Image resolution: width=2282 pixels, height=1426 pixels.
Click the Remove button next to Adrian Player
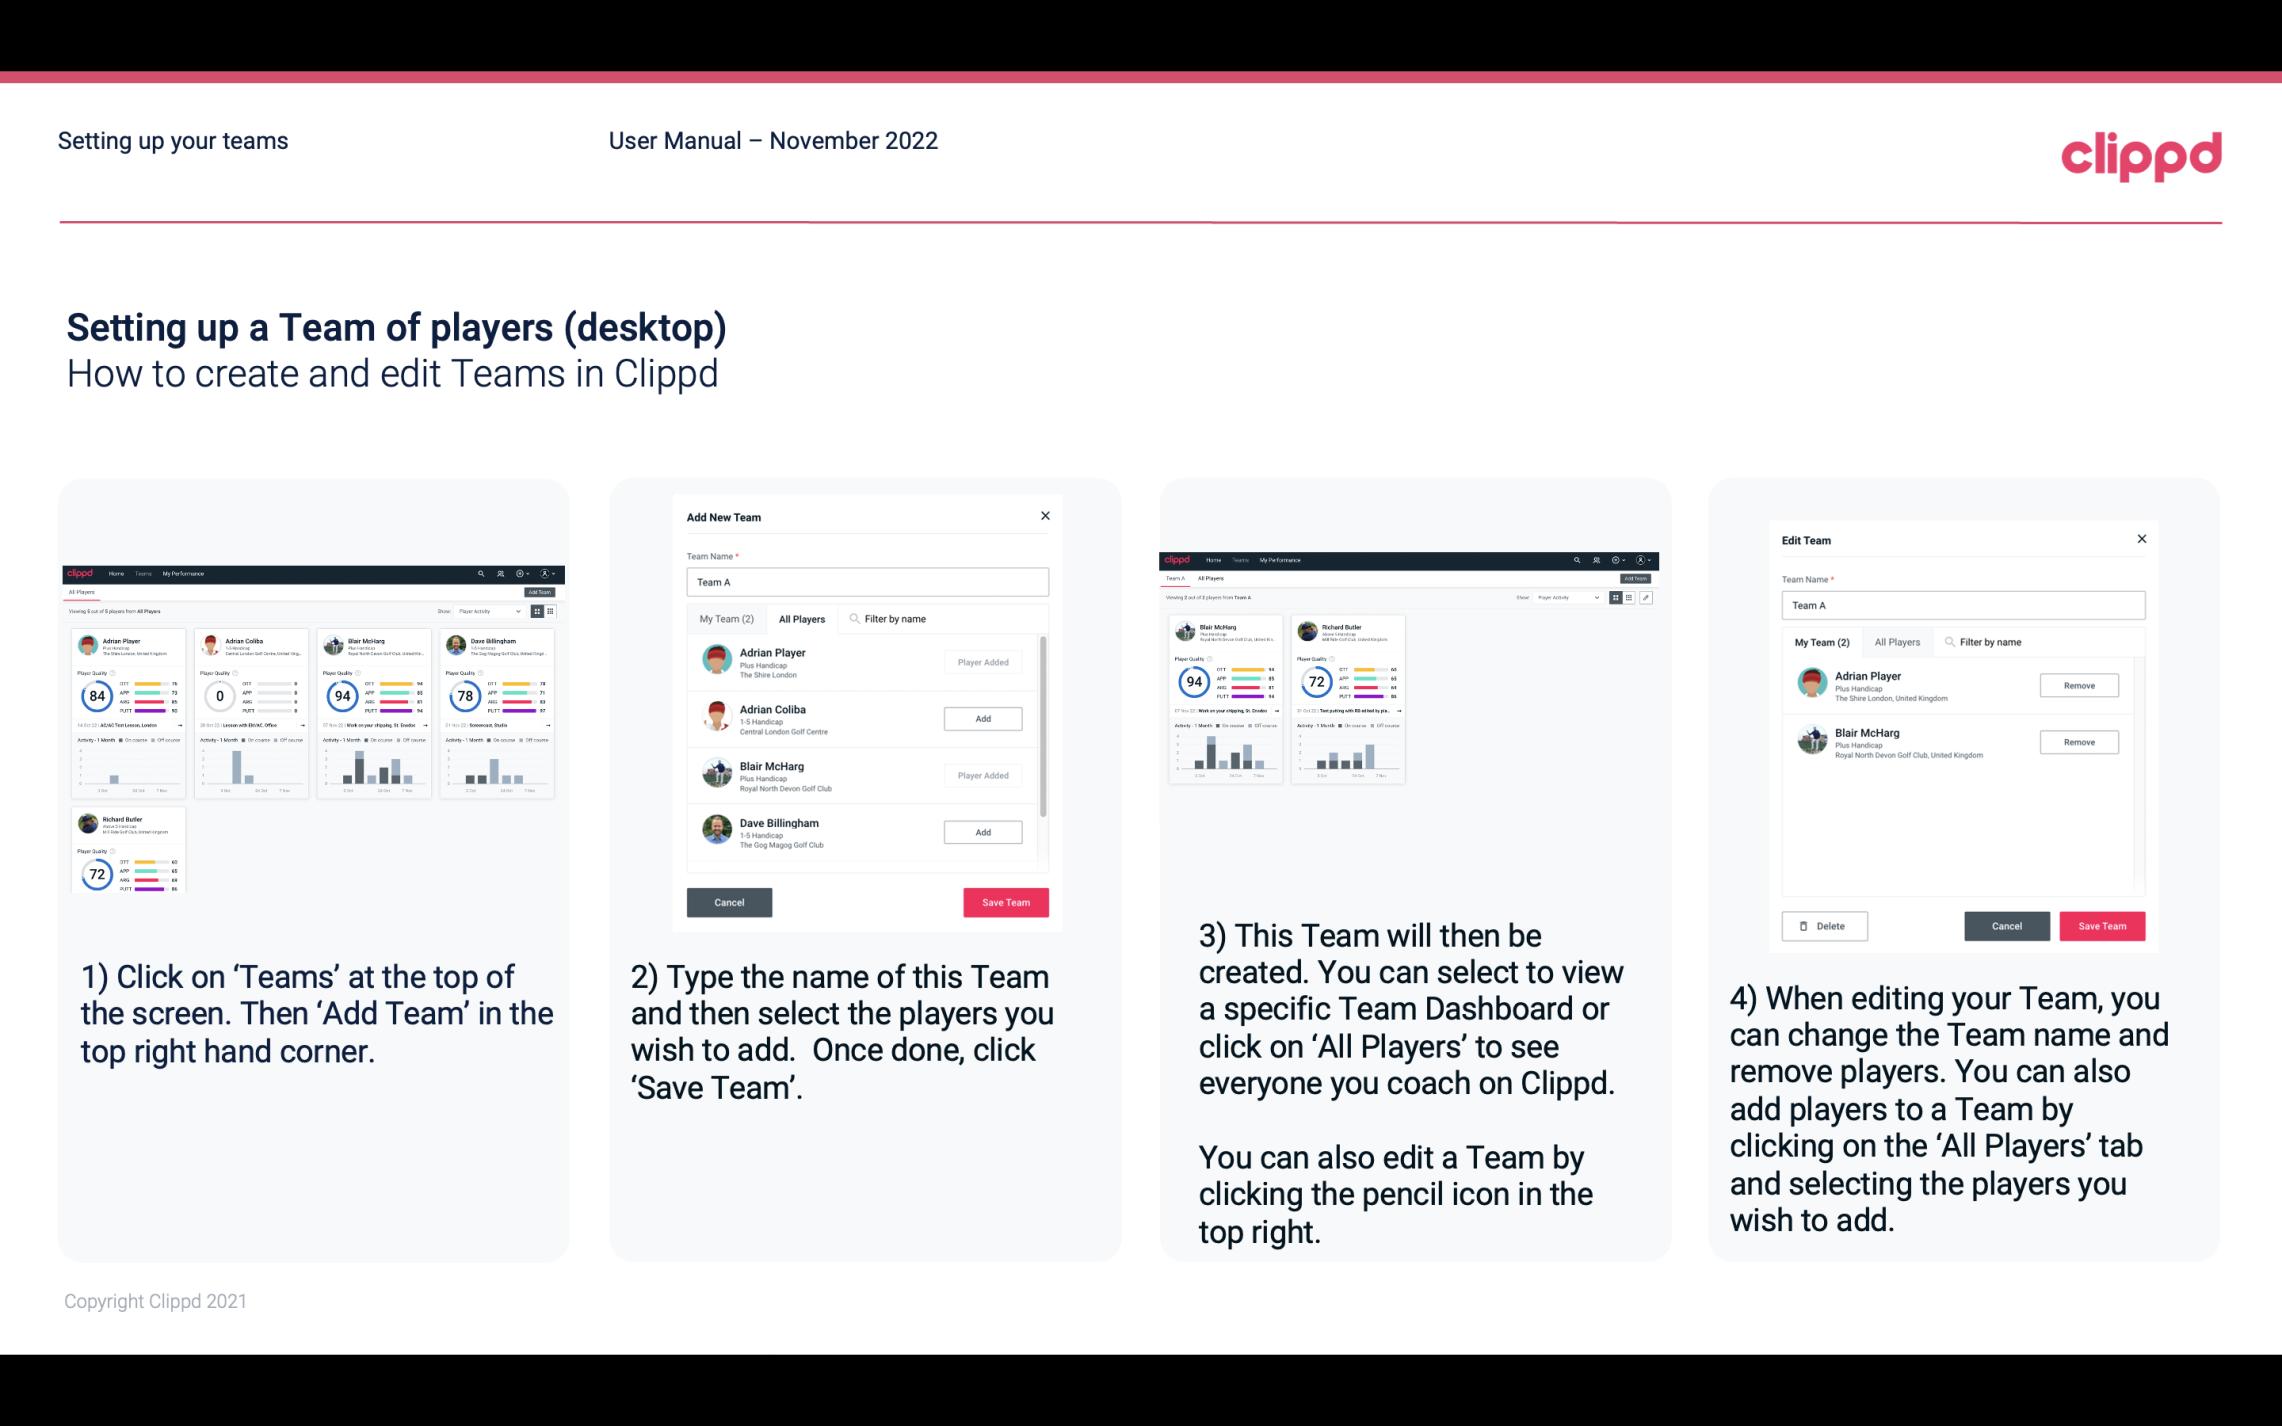2080,685
